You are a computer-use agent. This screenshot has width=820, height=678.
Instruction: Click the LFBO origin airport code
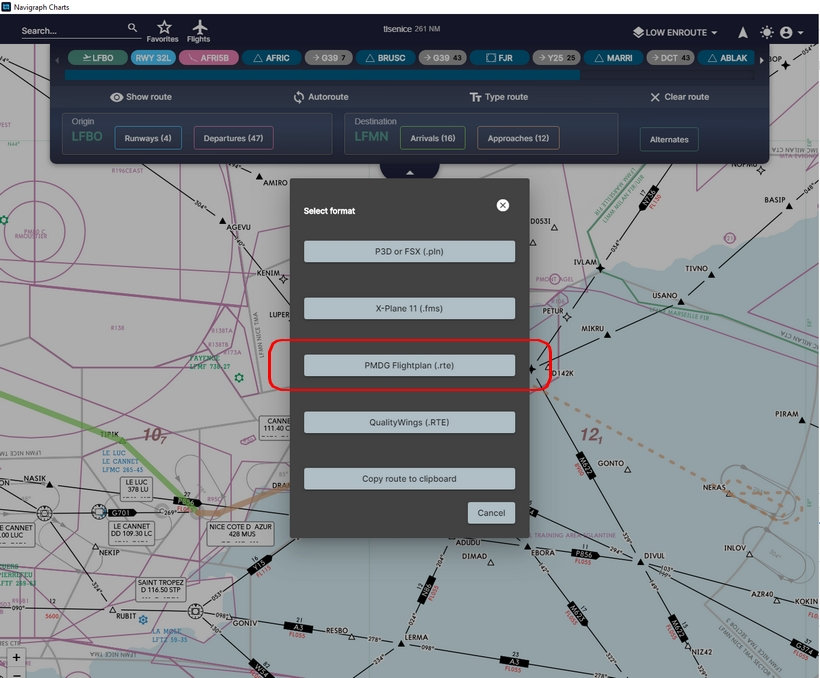[x=87, y=137]
